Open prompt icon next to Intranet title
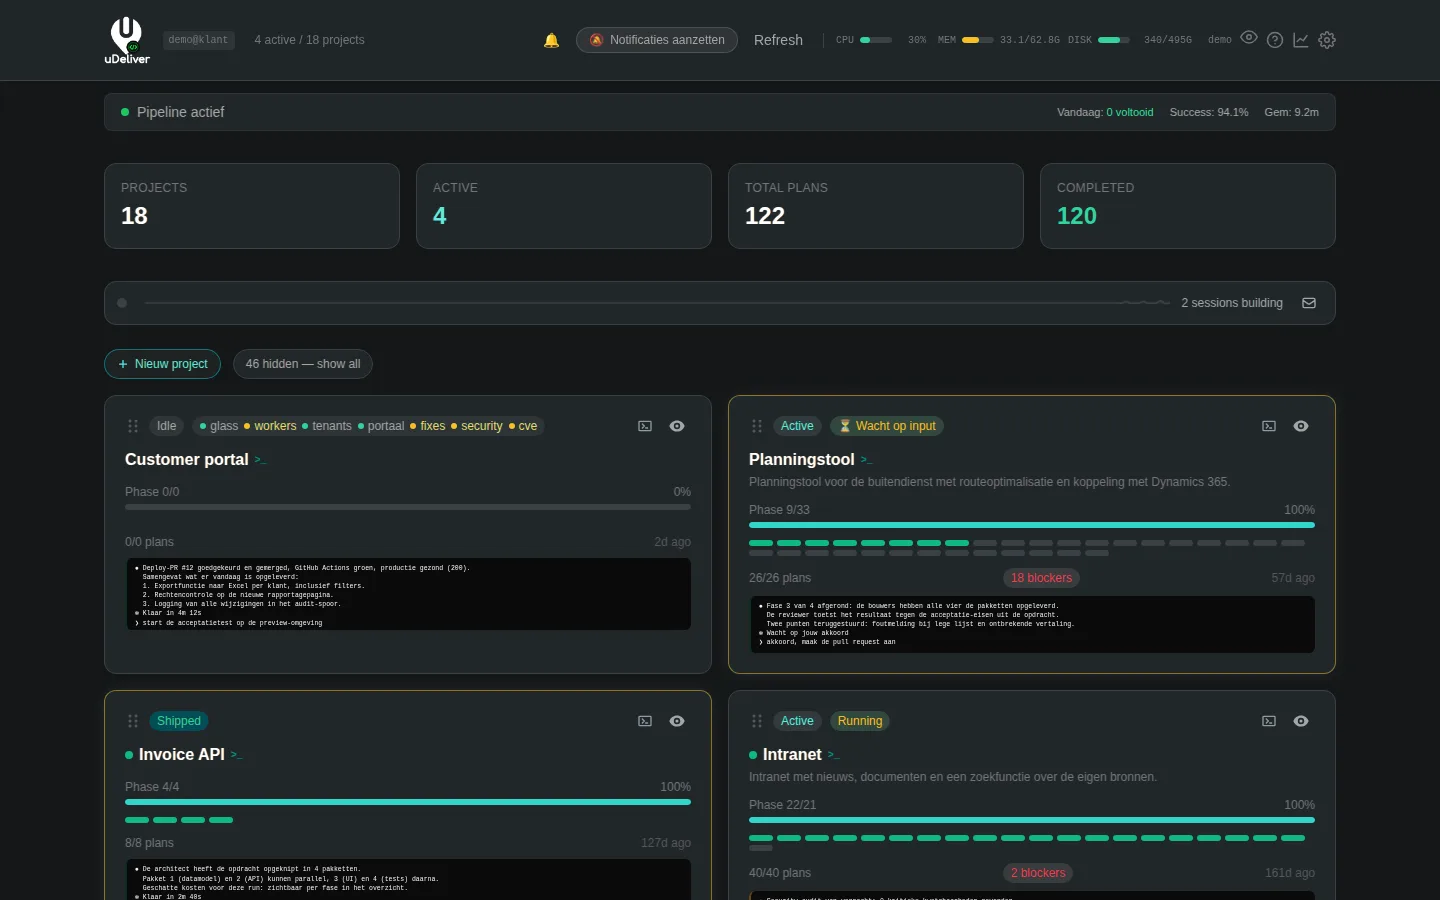Viewport: 1440px width, 900px height. [833, 755]
